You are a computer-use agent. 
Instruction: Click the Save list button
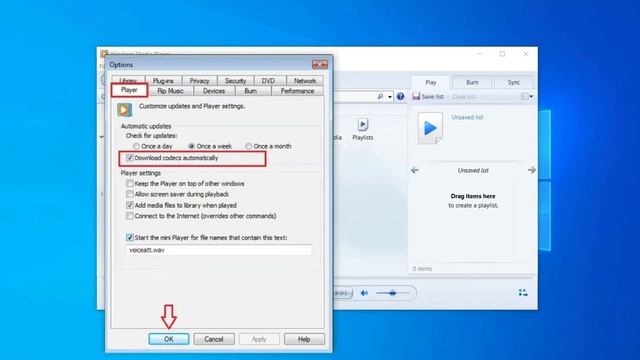tap(428, 96)
